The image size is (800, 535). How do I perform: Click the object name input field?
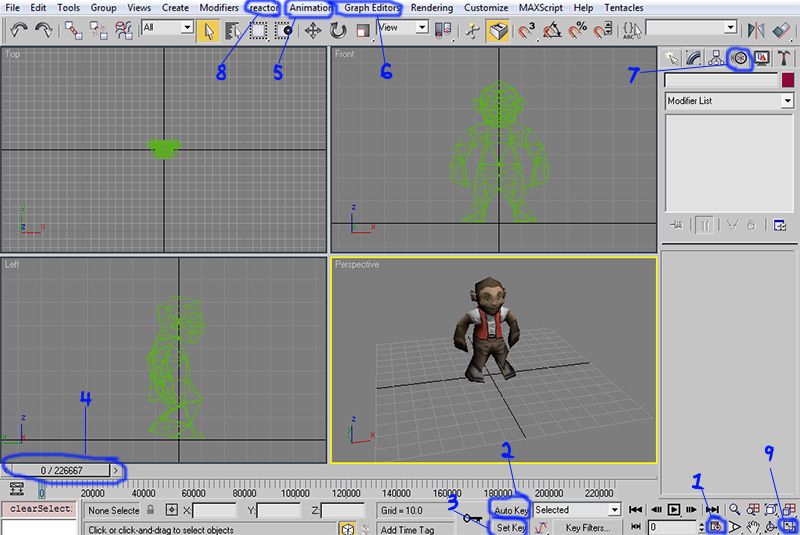(720, 80)
